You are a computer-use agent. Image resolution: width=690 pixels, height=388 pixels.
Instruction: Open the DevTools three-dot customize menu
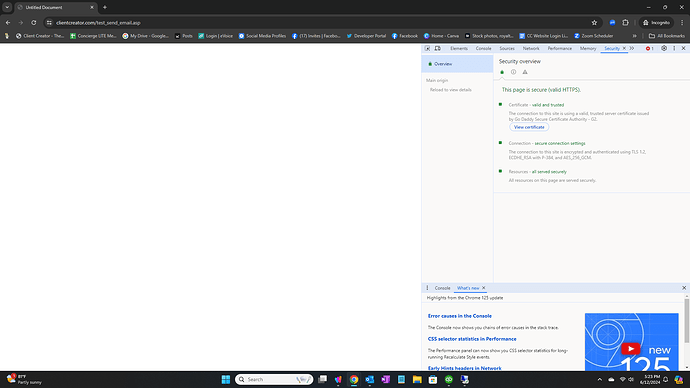(x=674, y=48)
